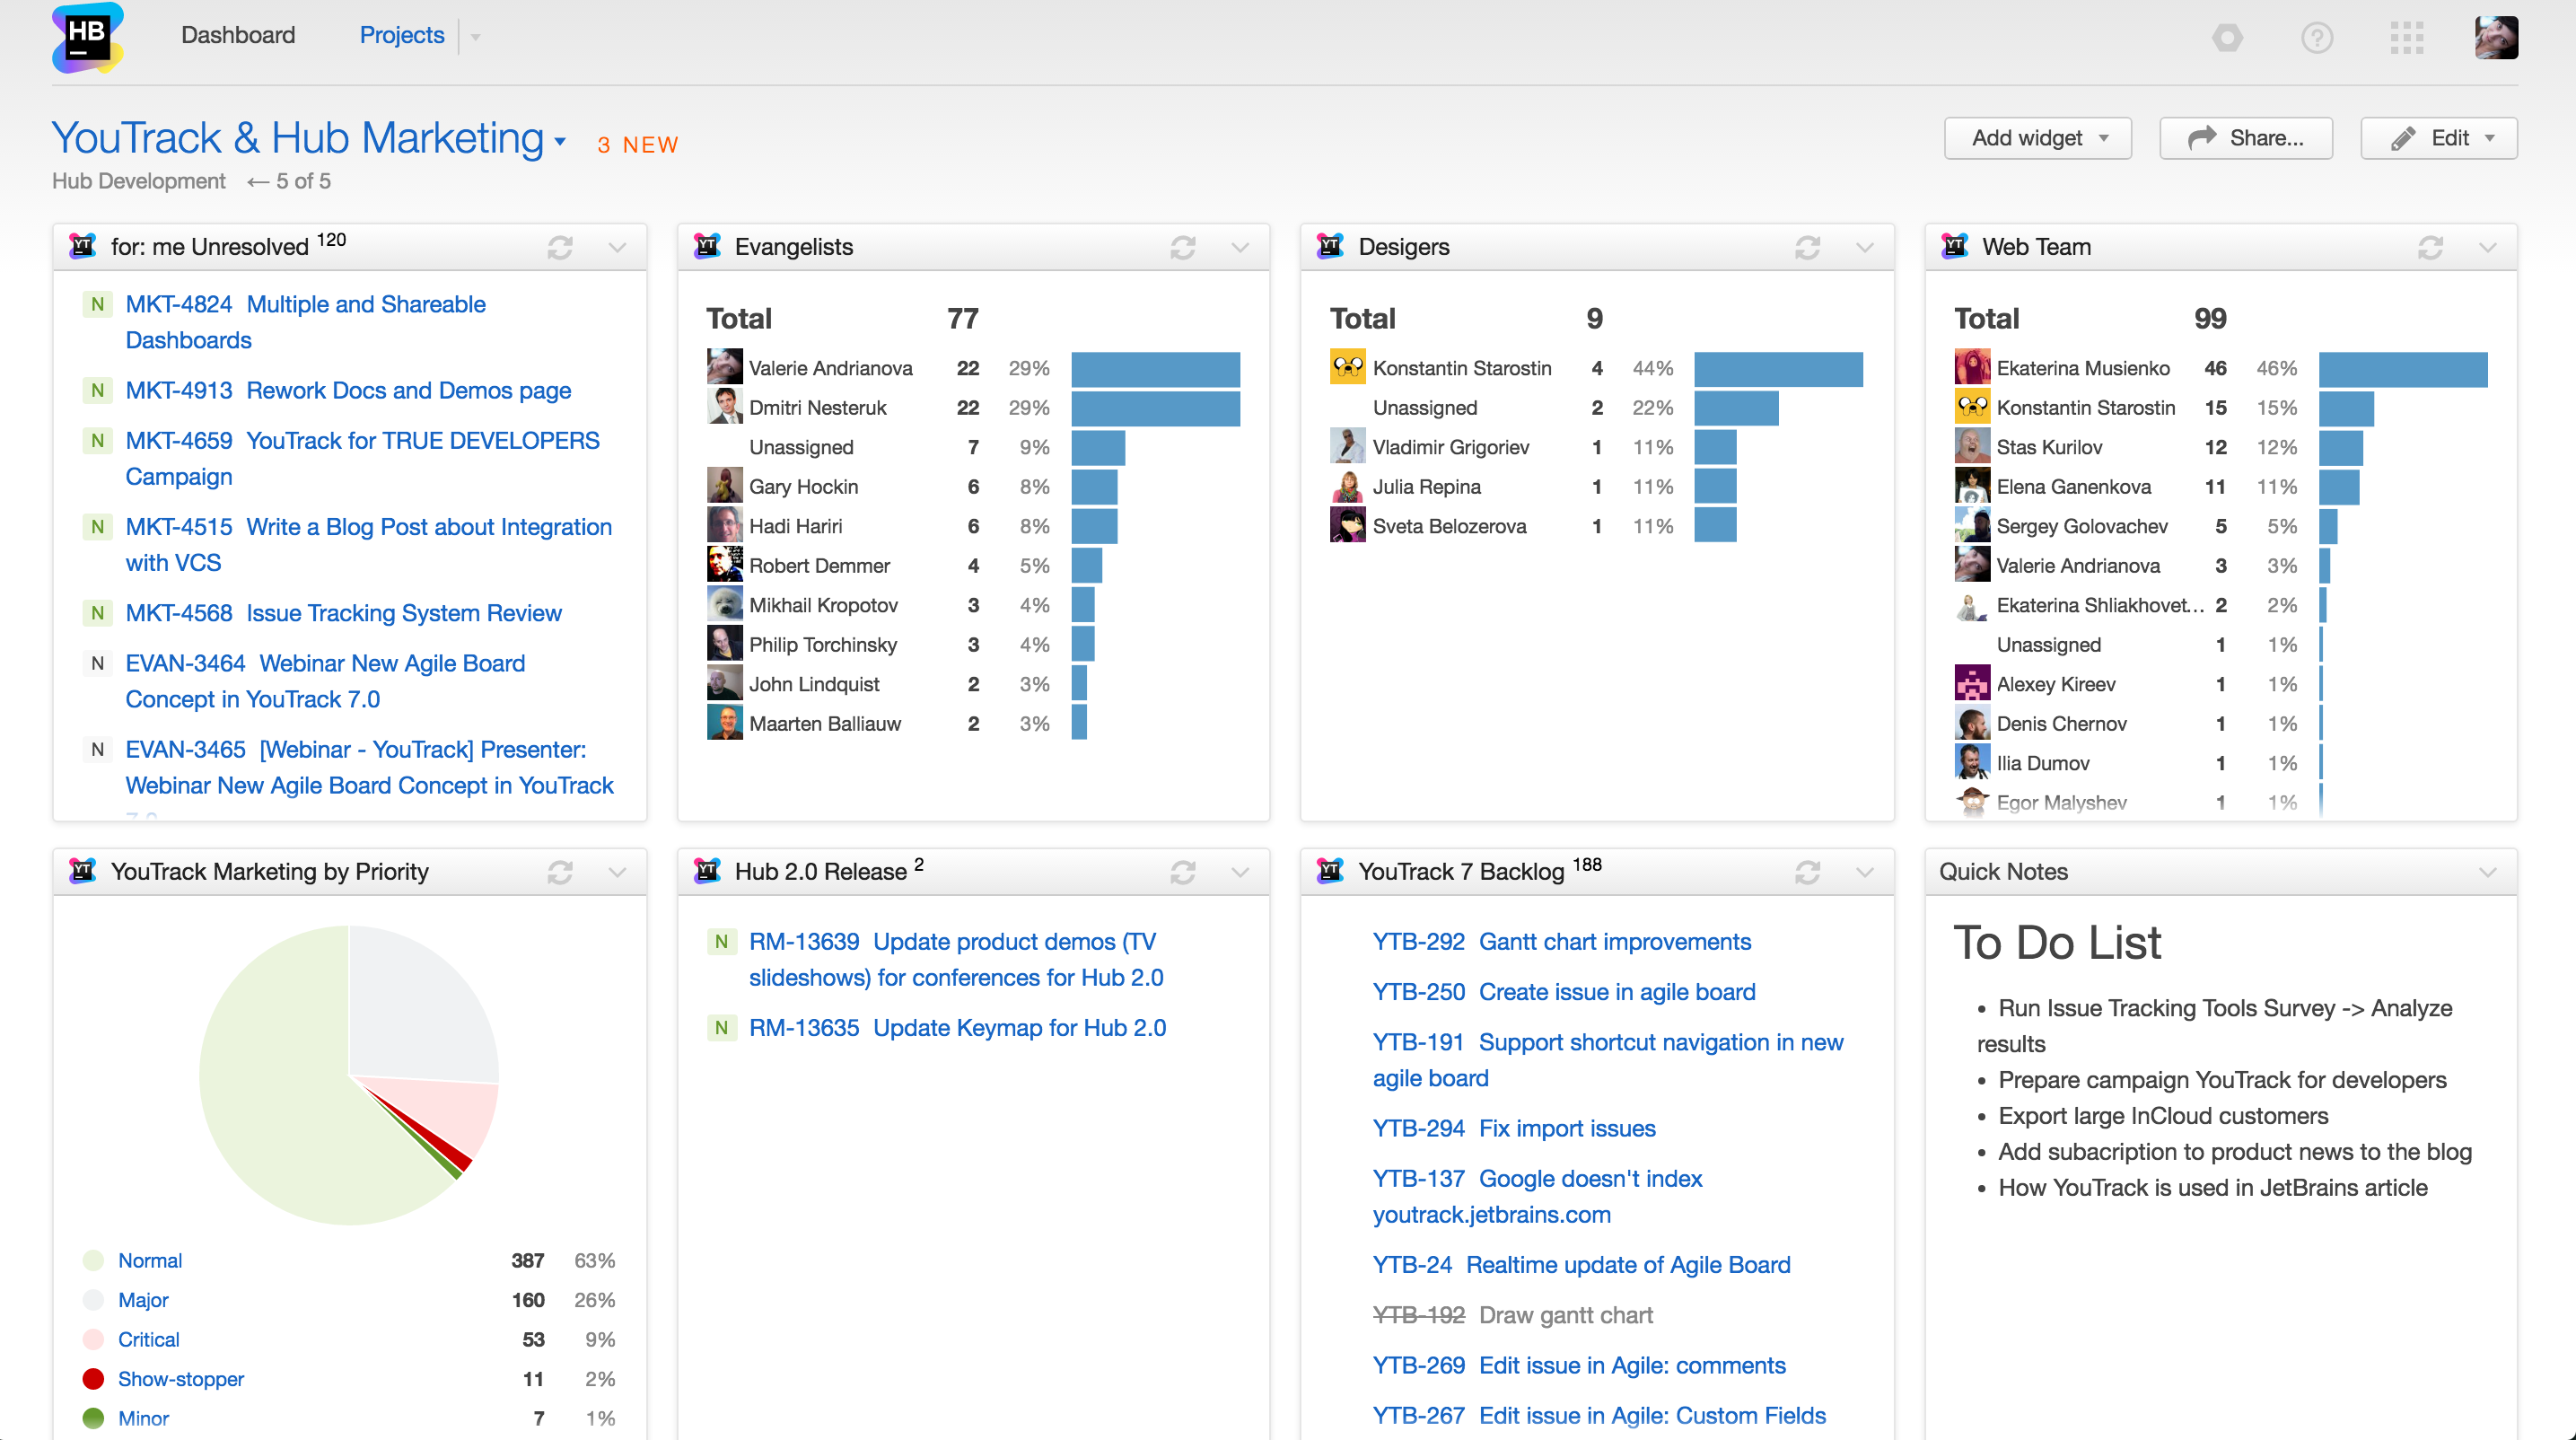Open the user profile avatar
2576x1440 pixels.
click(2496, 38)
